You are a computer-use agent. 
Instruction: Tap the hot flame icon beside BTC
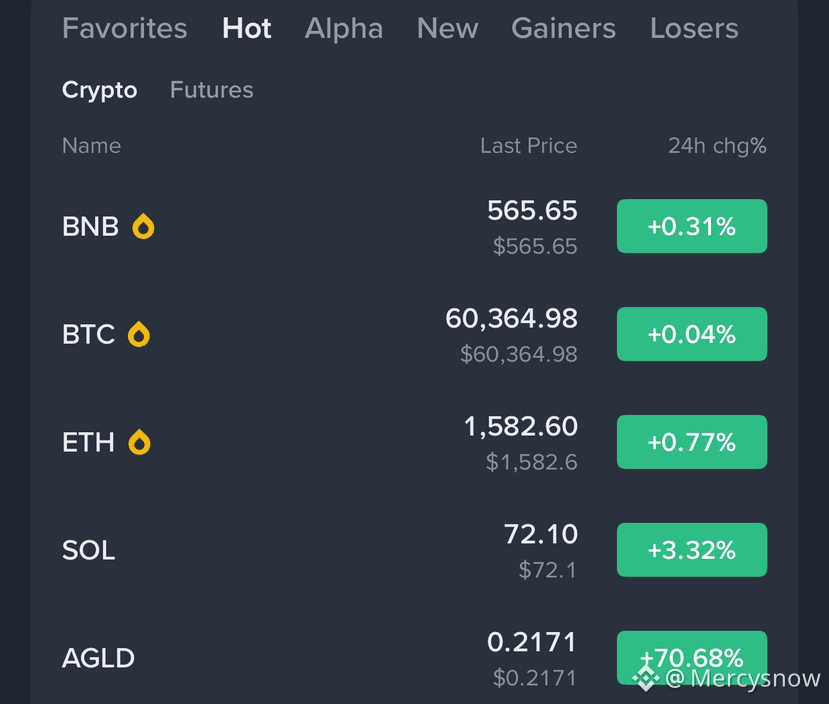tap(139, 334)
